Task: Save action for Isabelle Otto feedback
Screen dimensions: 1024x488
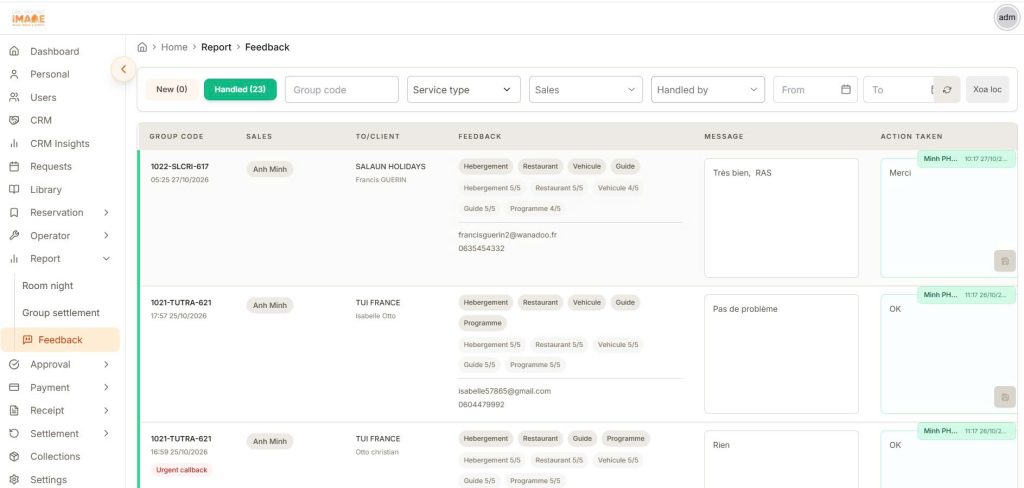Action: (1004, 397)
